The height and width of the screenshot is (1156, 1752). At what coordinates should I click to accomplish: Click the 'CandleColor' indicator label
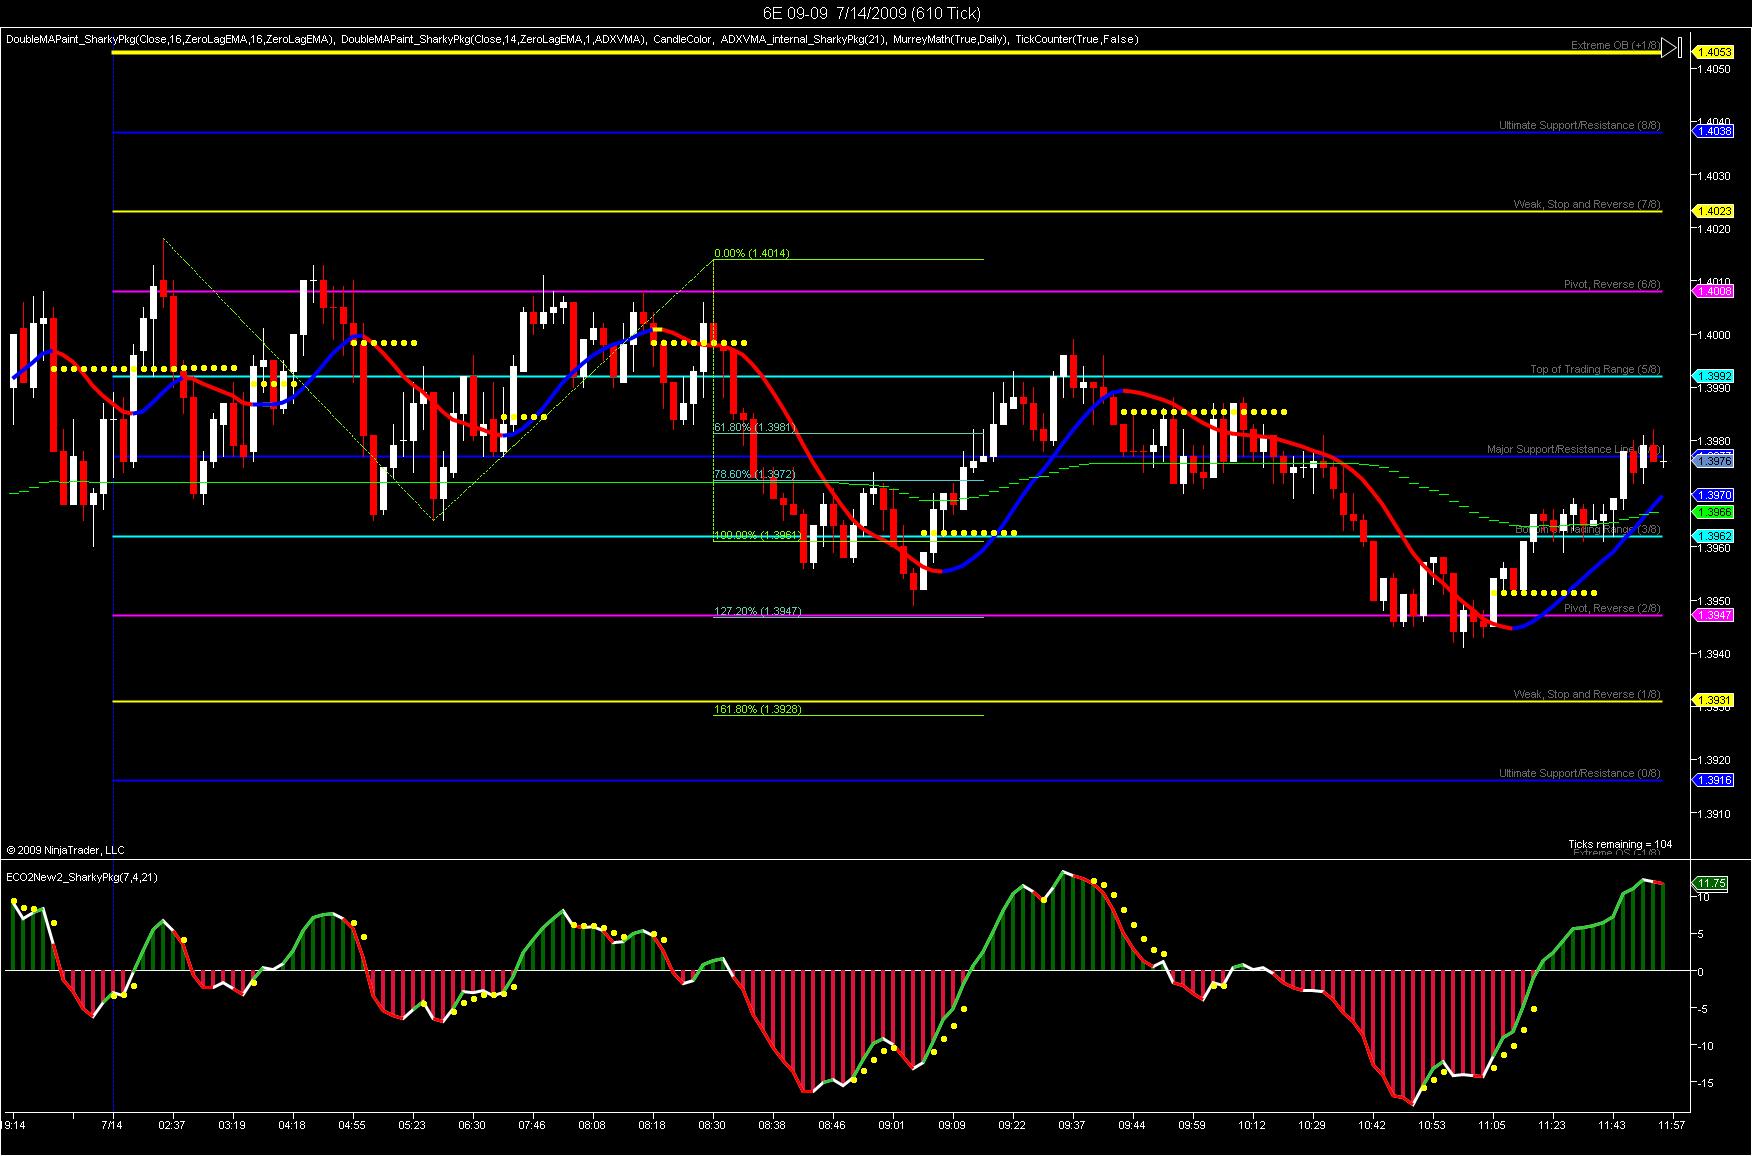pos(682,39)
